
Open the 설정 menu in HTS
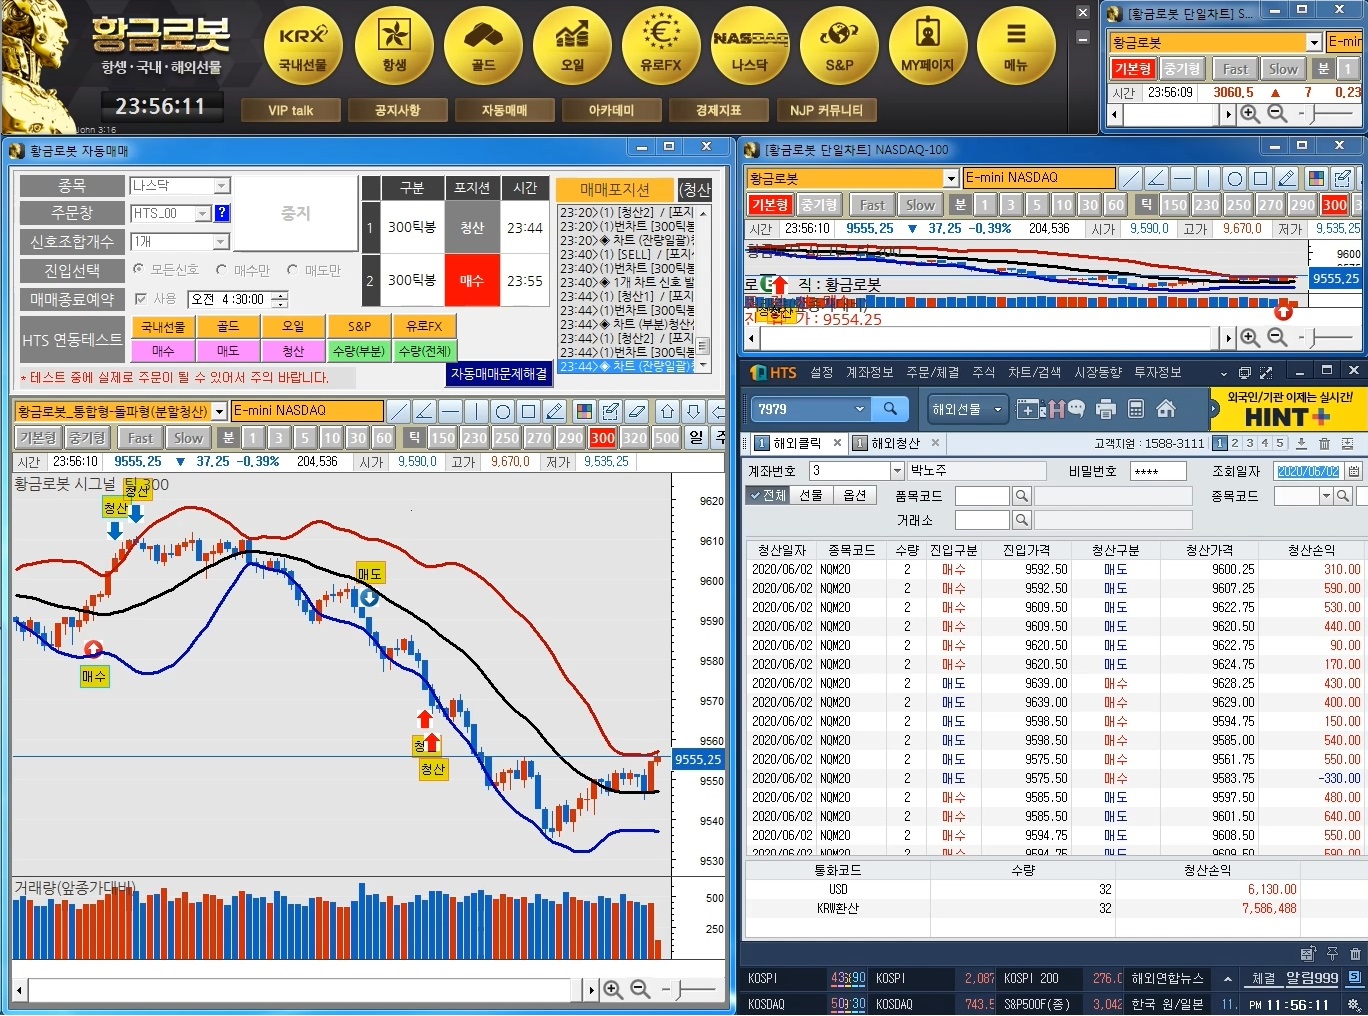tap(822, 372)
